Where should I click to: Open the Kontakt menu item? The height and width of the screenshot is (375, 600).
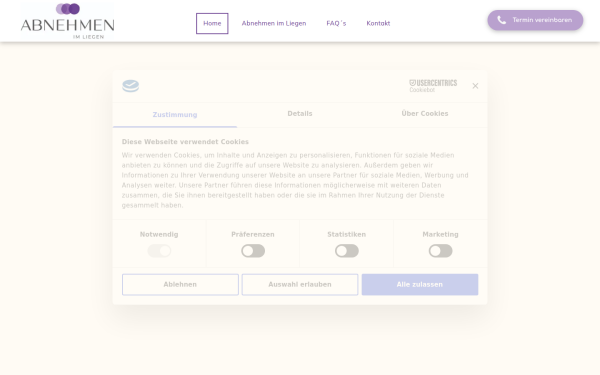378,23
